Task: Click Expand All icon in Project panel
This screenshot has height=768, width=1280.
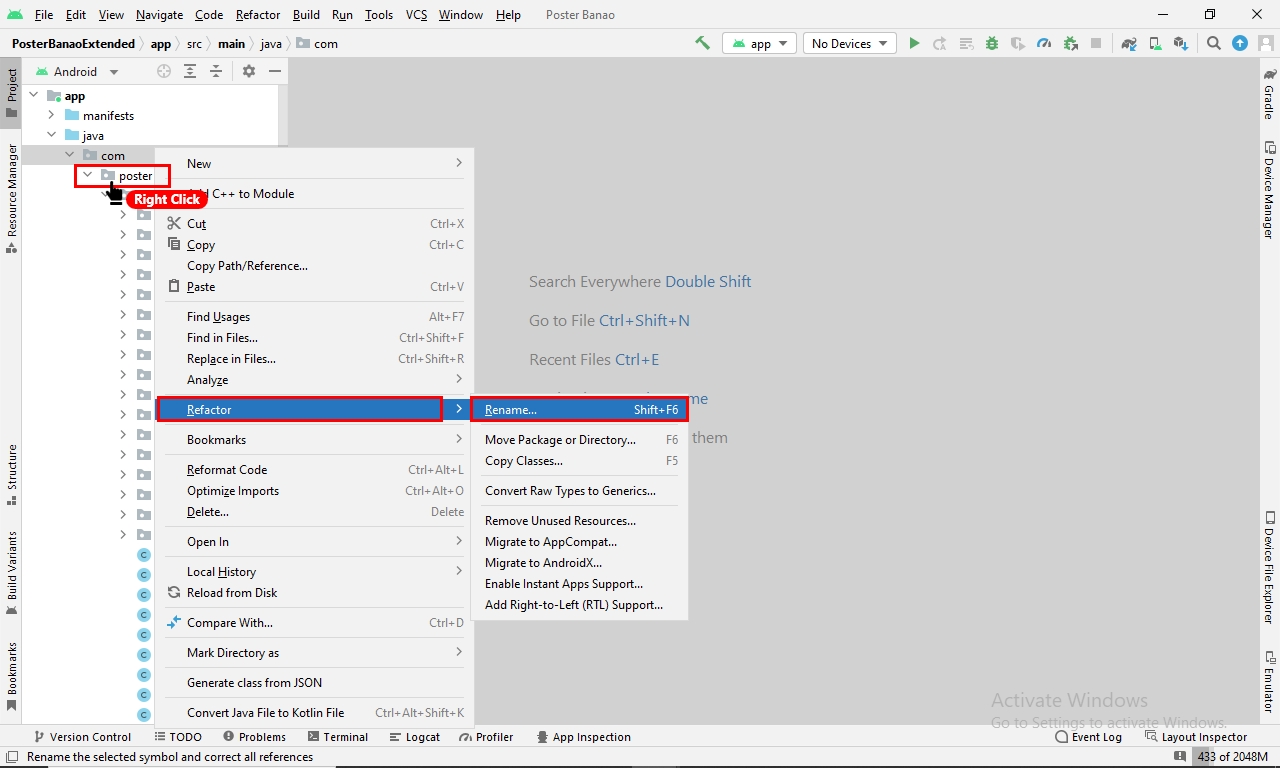Action: pyautogui.click(x=190, y=71)
